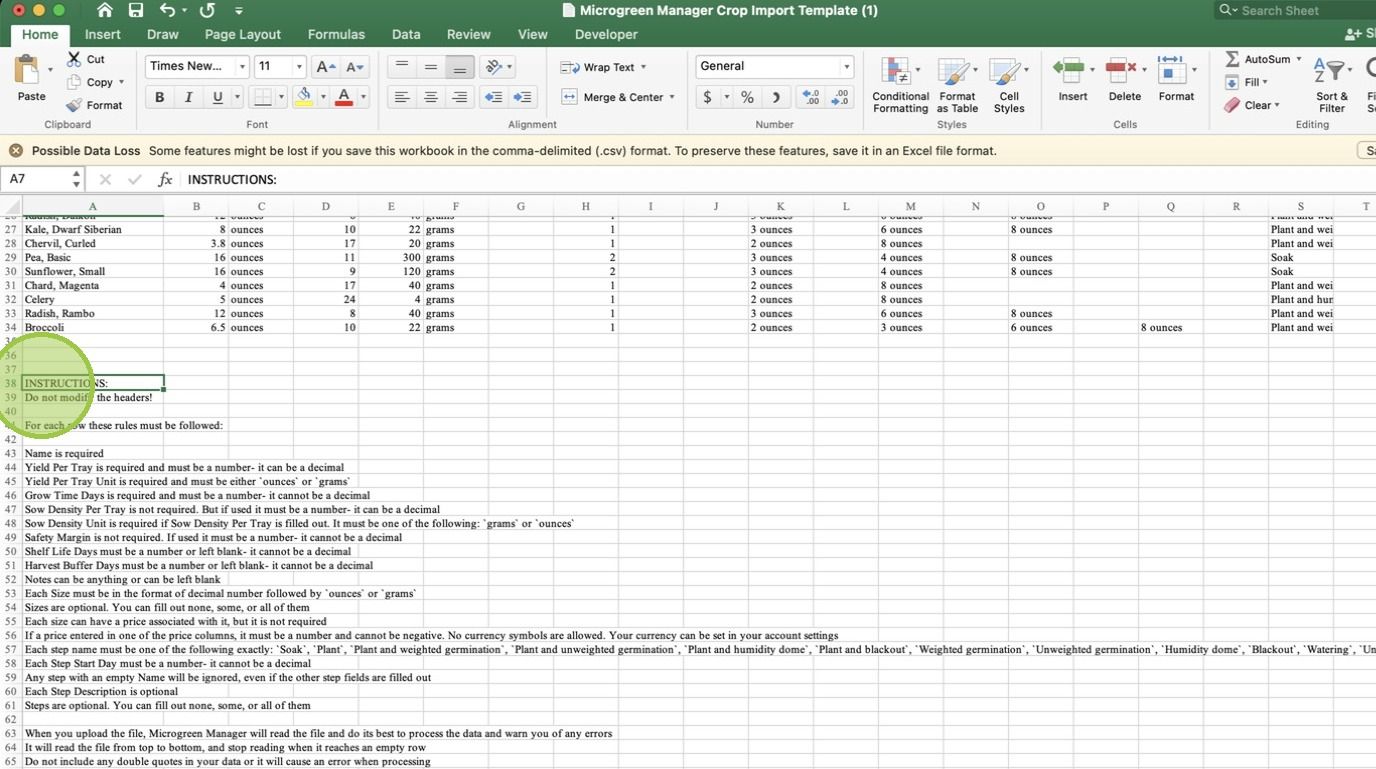Toggle underline formatting
Screen dimensions: 1376x769
click(217, 97)
